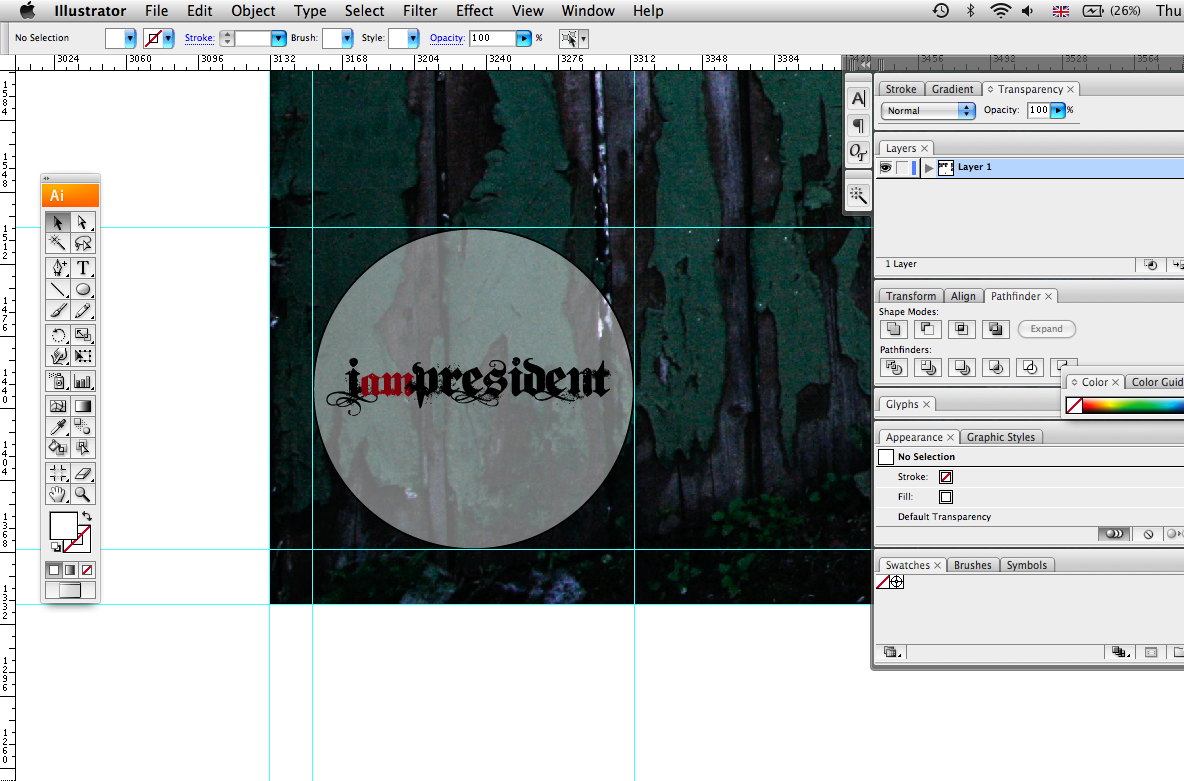This screenshot has width=1184, height=781.
Task: Select the Gradient tool in toolbox
Action: (x=82, y=406)
